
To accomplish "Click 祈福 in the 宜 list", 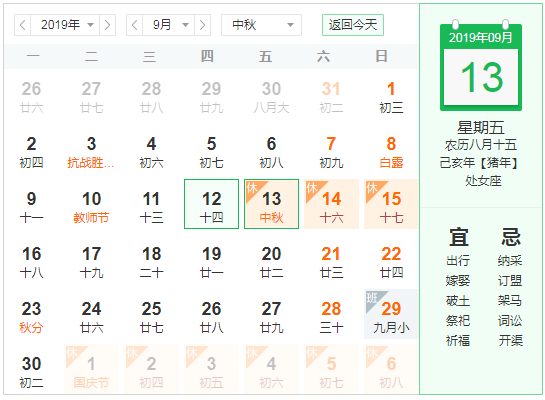I will (458, 340).
